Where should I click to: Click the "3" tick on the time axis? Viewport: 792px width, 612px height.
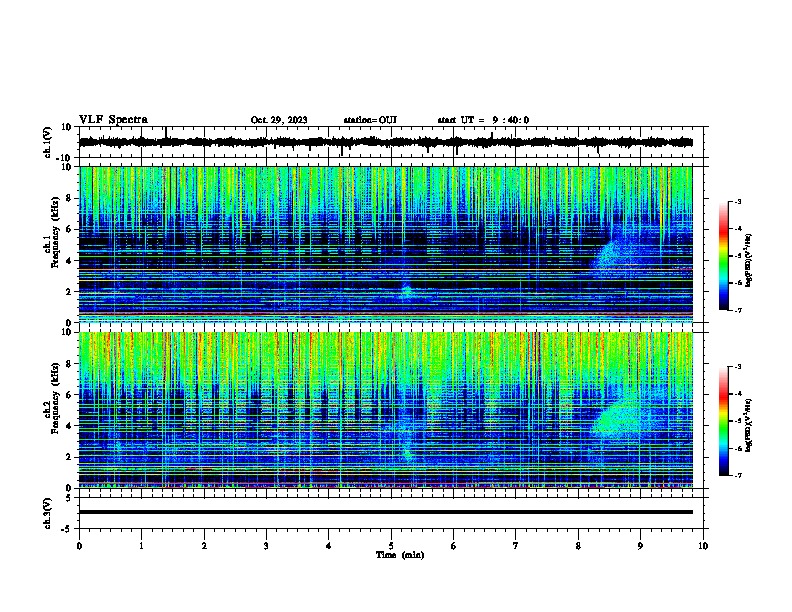(x=266, y=546)
